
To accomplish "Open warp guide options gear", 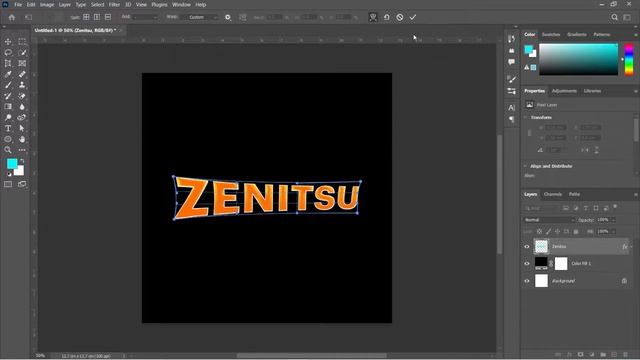I will [228, 17].
